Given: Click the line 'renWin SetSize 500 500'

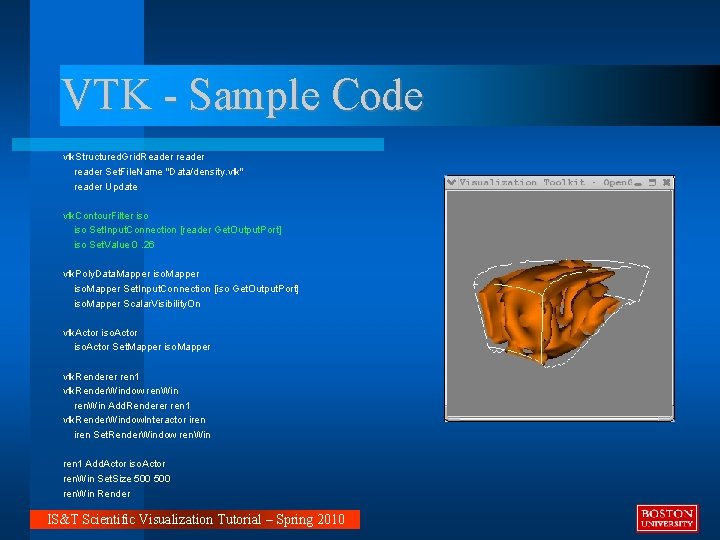Looking at the screenshot, I should tap(117, 478).
